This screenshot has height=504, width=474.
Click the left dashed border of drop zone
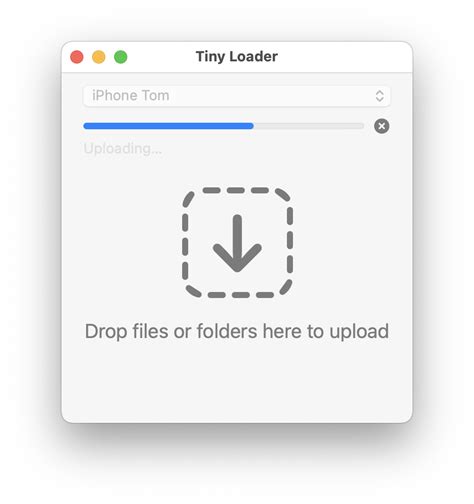coord(185,243)
